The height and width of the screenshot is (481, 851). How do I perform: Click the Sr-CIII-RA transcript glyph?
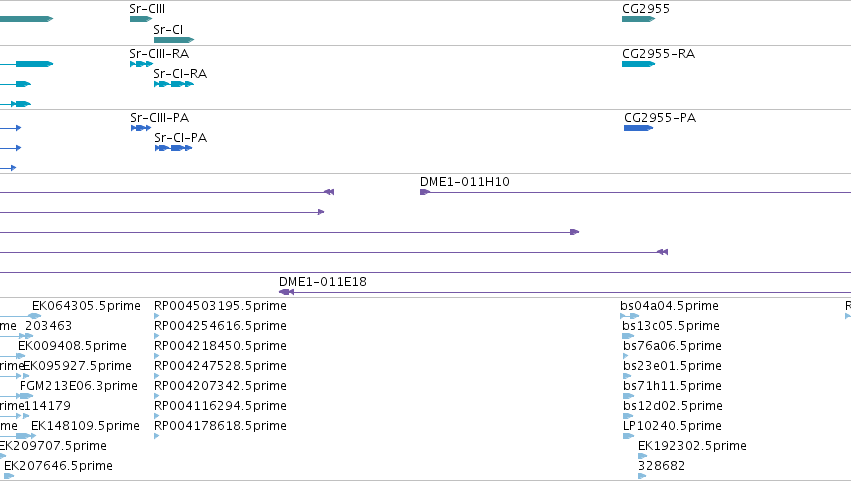(x=142, y=64)
